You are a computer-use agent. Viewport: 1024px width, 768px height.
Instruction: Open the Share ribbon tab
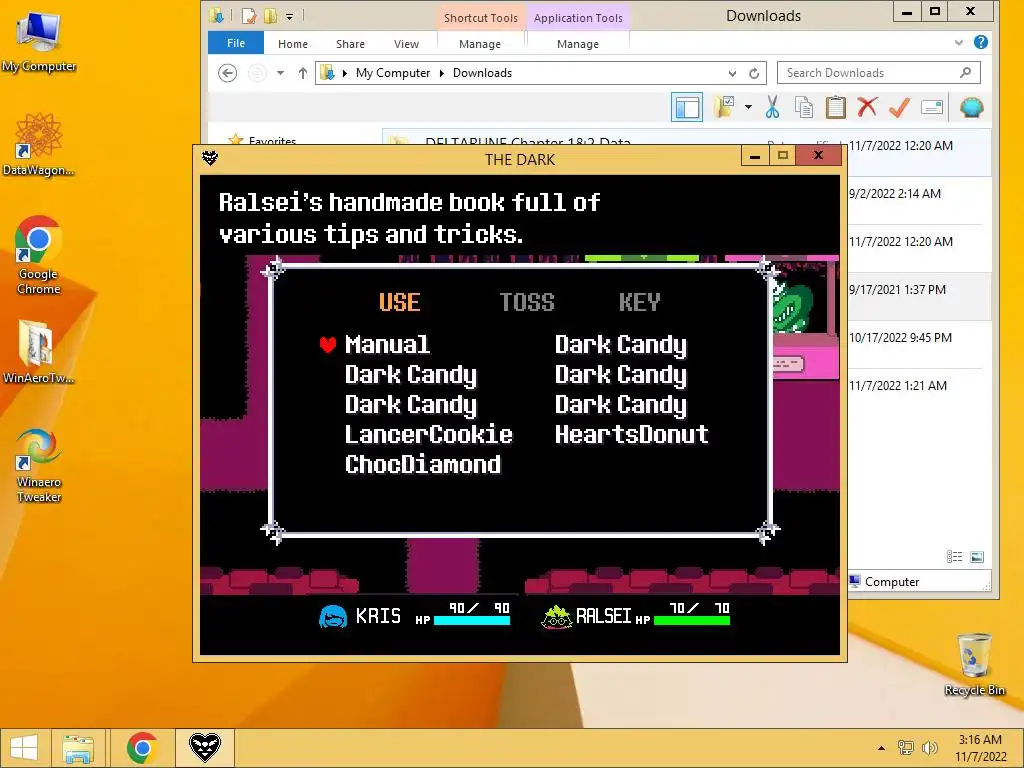tap(350, 44)
